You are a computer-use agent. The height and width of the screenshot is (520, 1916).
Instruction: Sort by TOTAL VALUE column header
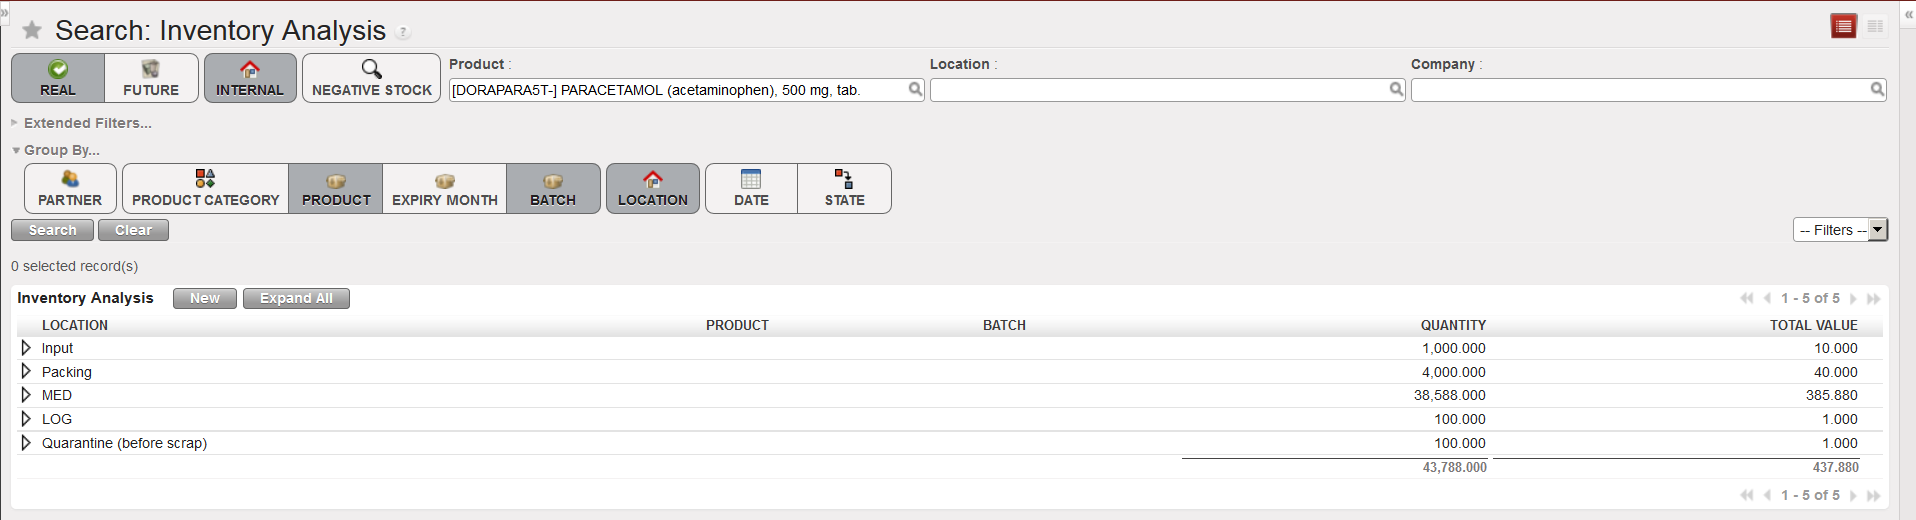pos(1813,325)
